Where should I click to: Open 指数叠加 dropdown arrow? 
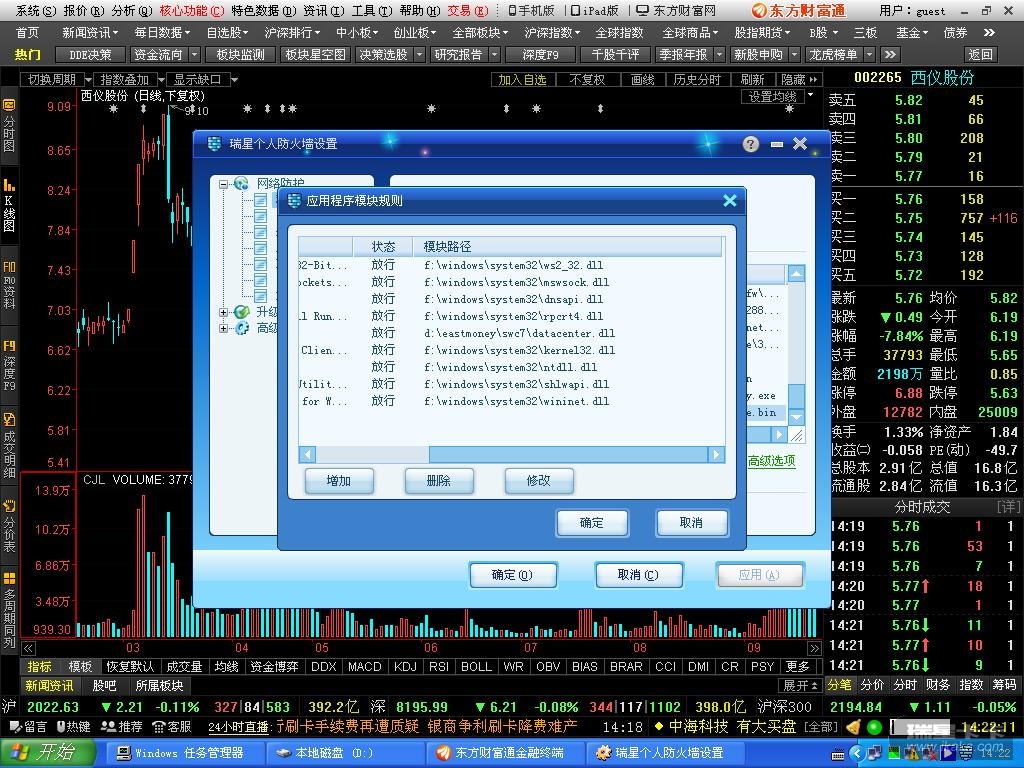click(162, 80)
